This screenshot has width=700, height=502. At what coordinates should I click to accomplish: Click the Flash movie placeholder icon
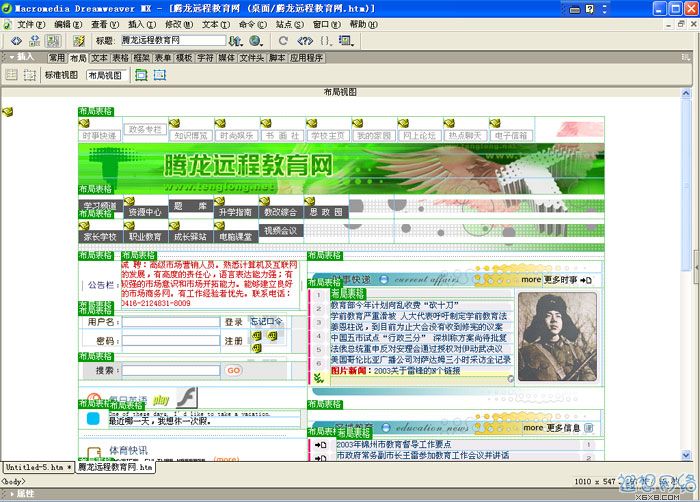(x=187, y=397)
